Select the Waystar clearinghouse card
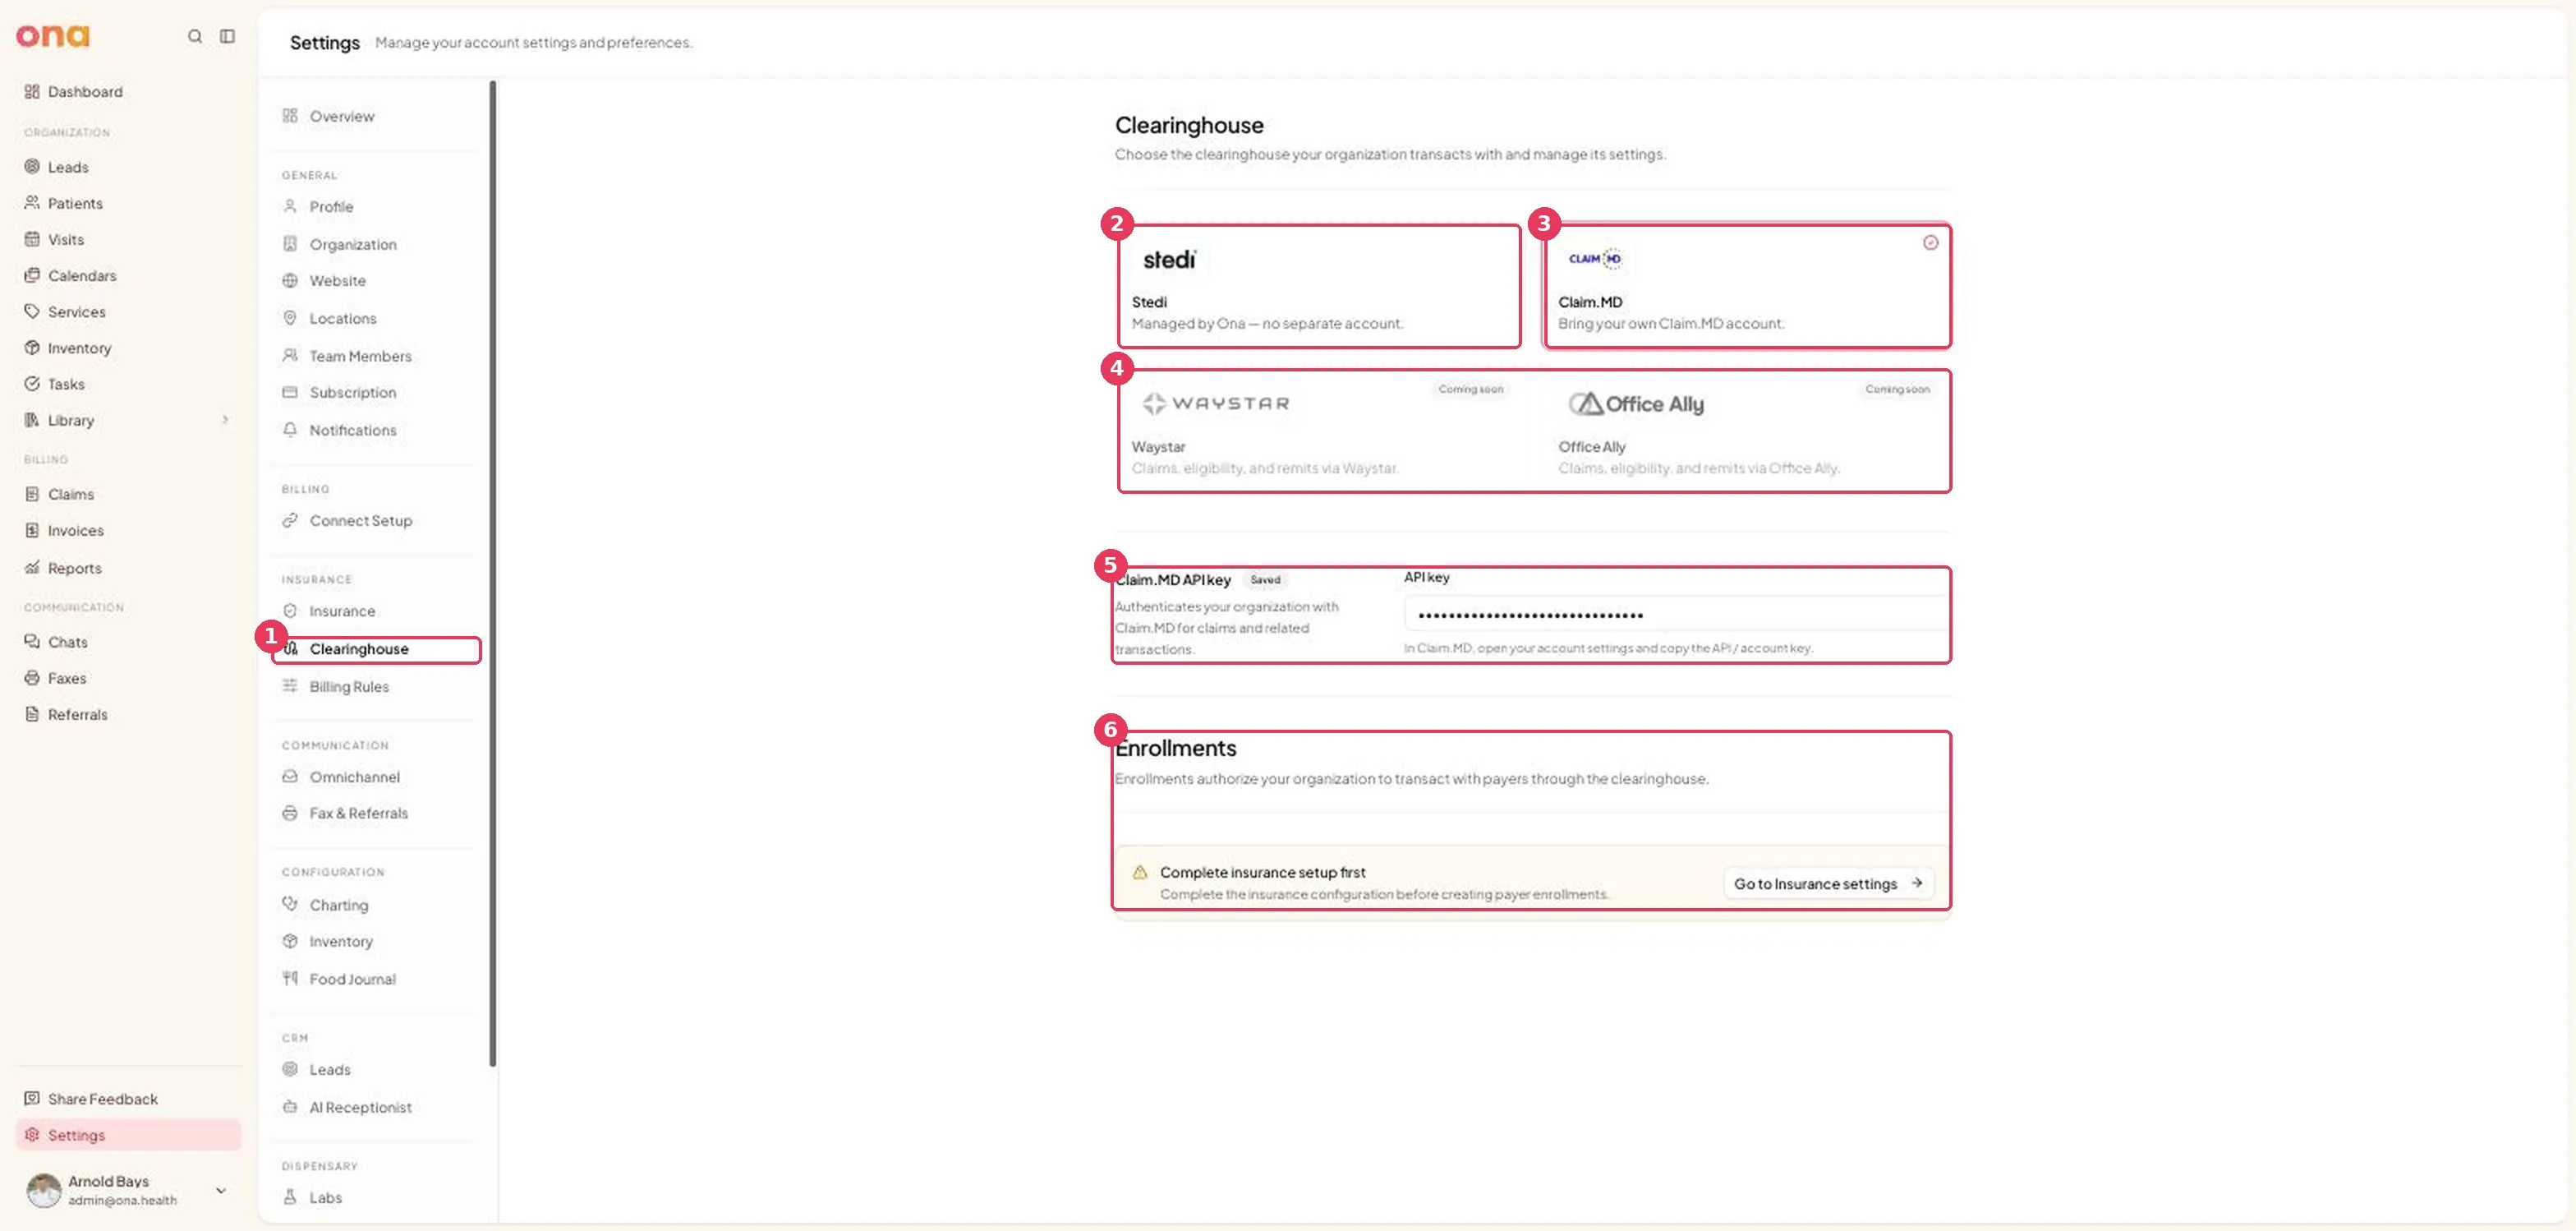This screenshot has height=1231, width=2576. [1320, 431]
